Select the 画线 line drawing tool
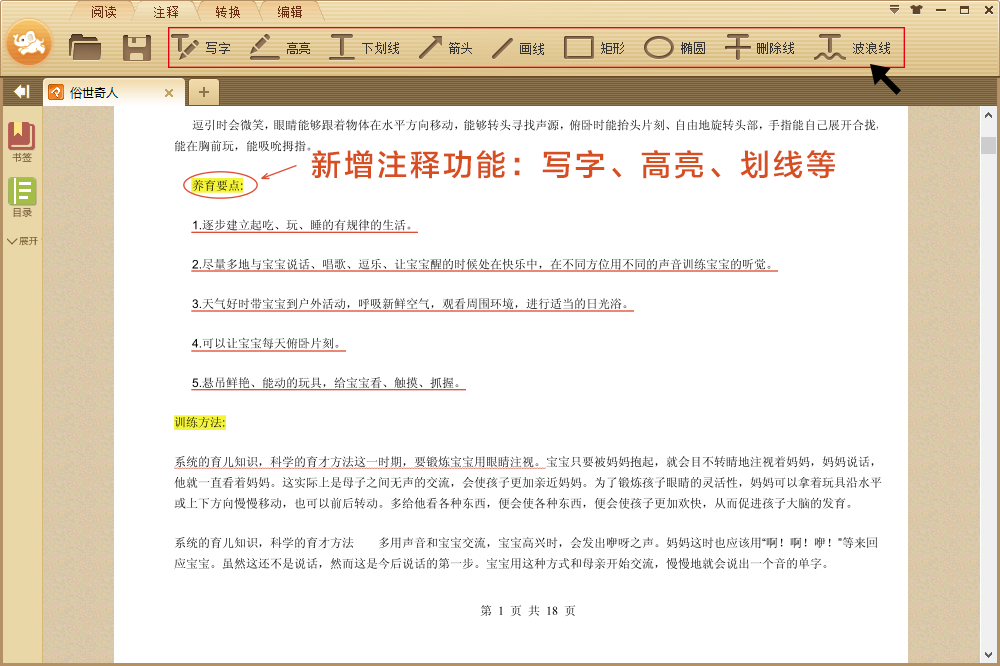The width and height of the screenshot is (1000, 666). tap(518, 48)
